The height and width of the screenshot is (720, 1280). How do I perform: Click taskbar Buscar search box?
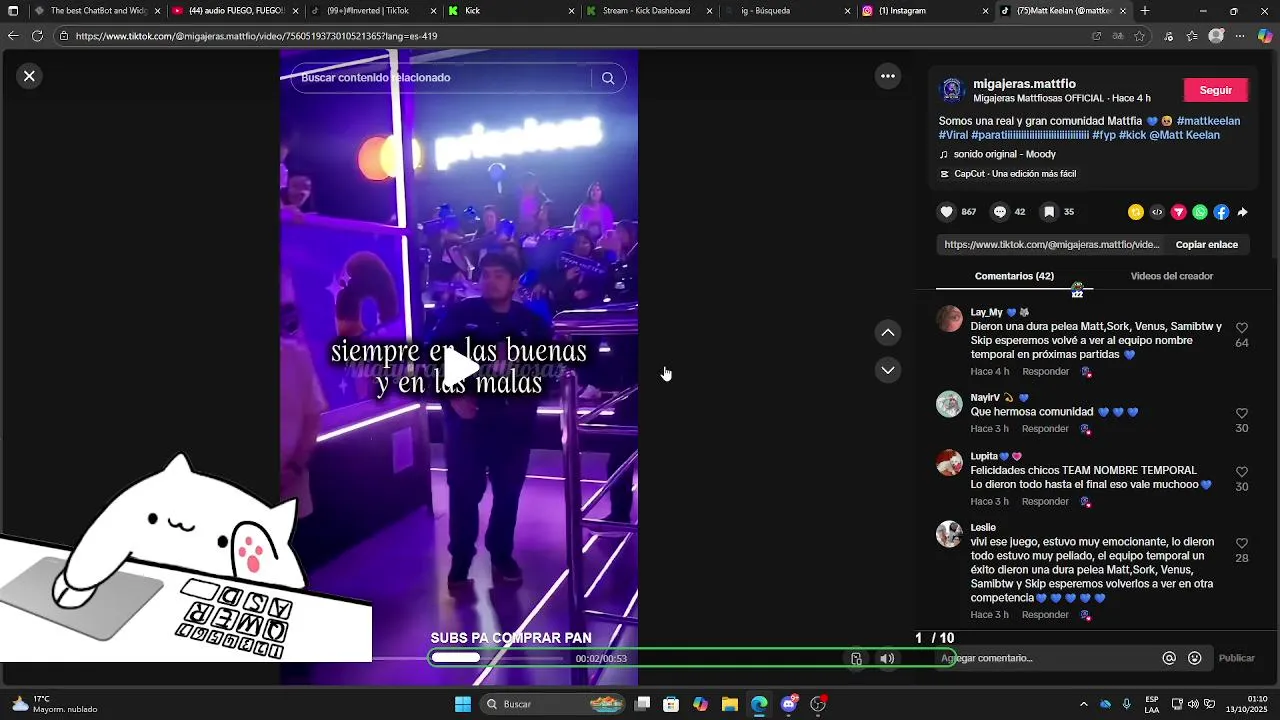pos(553,704)
